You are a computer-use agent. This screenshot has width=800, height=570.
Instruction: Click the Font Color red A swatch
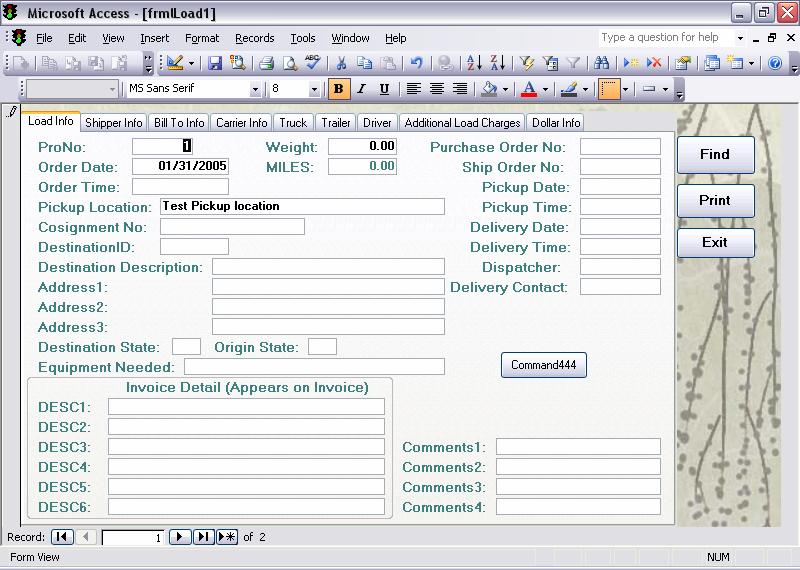click(x=529, y=89)
